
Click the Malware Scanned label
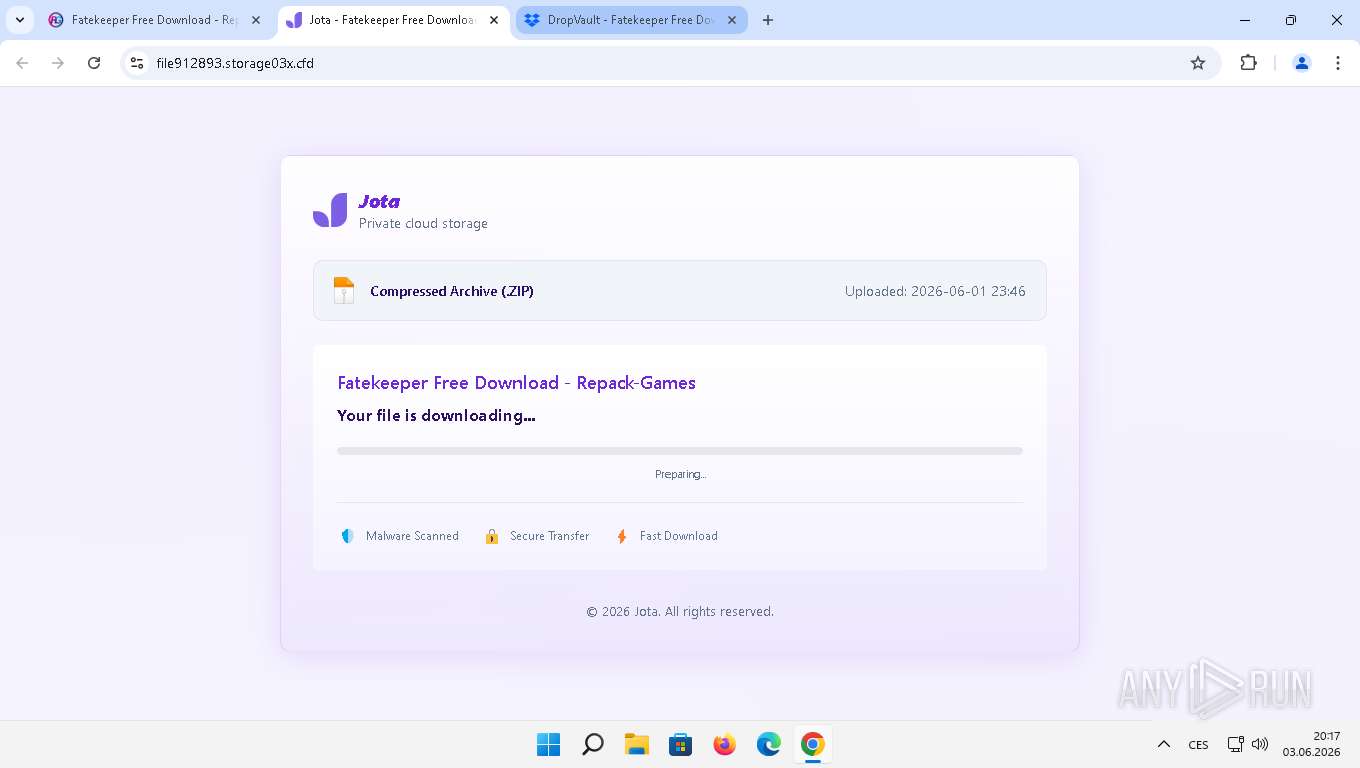[412, 536]
